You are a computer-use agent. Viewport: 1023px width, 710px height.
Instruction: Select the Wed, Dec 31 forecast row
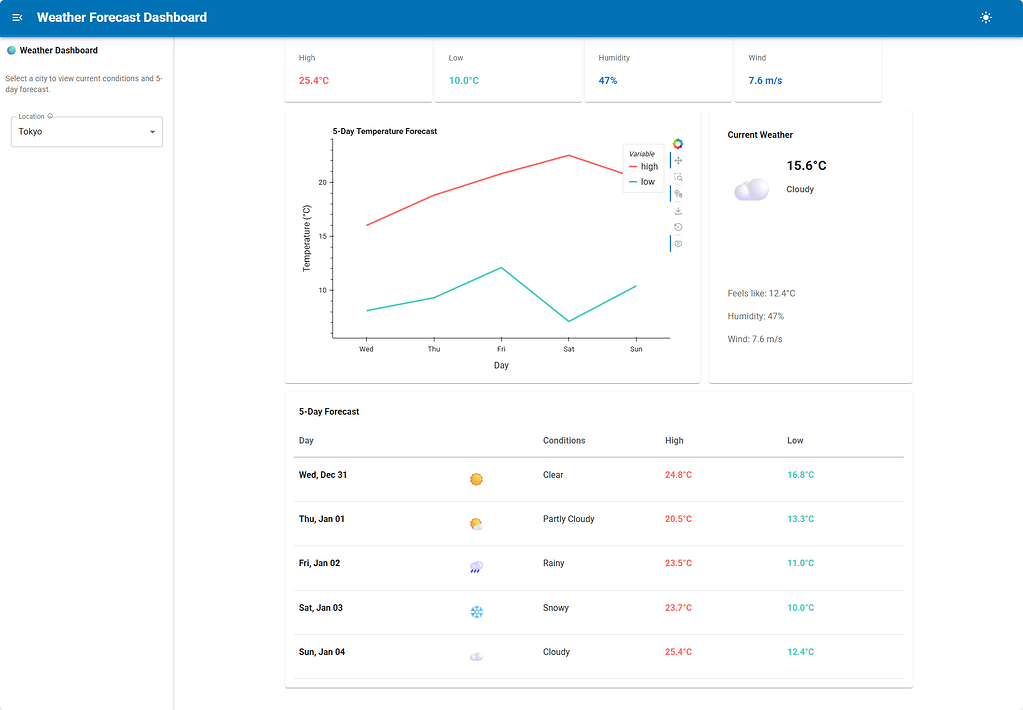[599, 480]
